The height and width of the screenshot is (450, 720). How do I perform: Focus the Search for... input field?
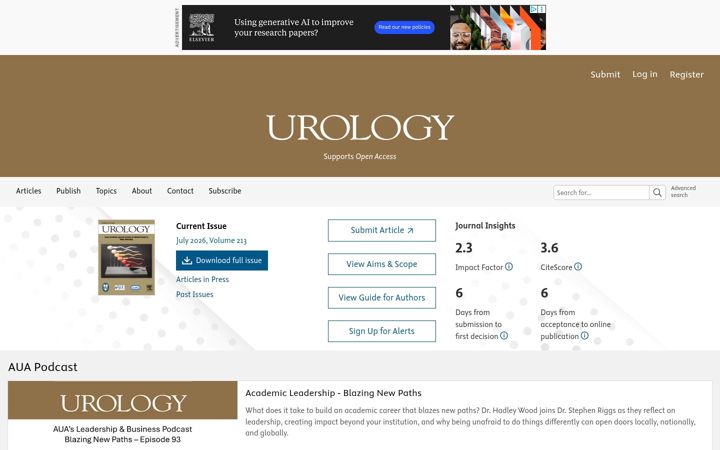pos(601,192)
